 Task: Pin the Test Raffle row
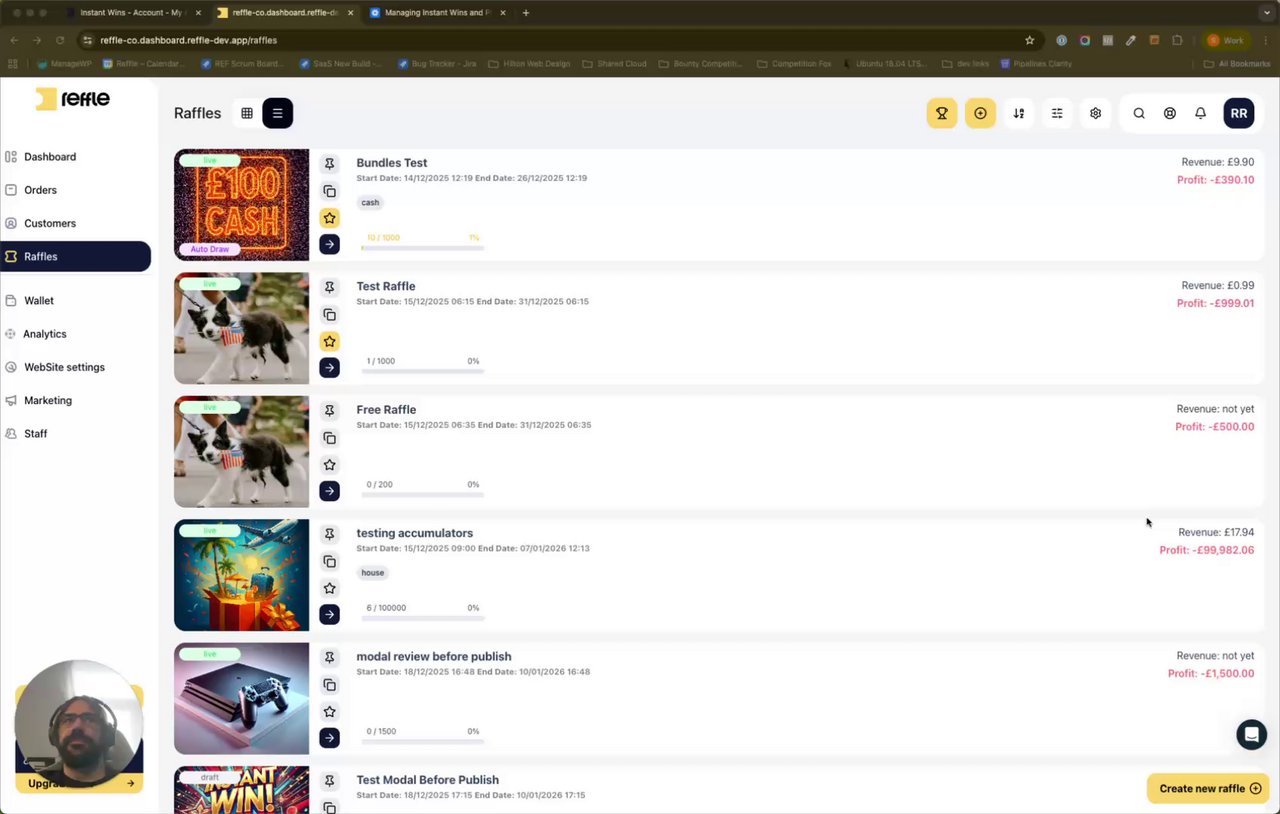pyautogui.click(x=329, y=288)
